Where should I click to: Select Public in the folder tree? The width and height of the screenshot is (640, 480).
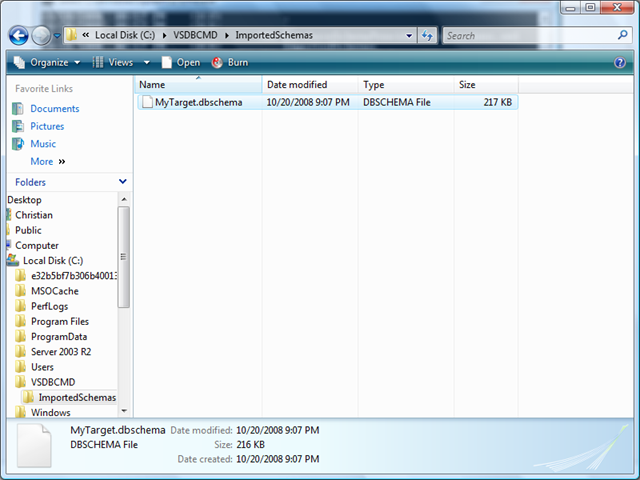(28, 230)
